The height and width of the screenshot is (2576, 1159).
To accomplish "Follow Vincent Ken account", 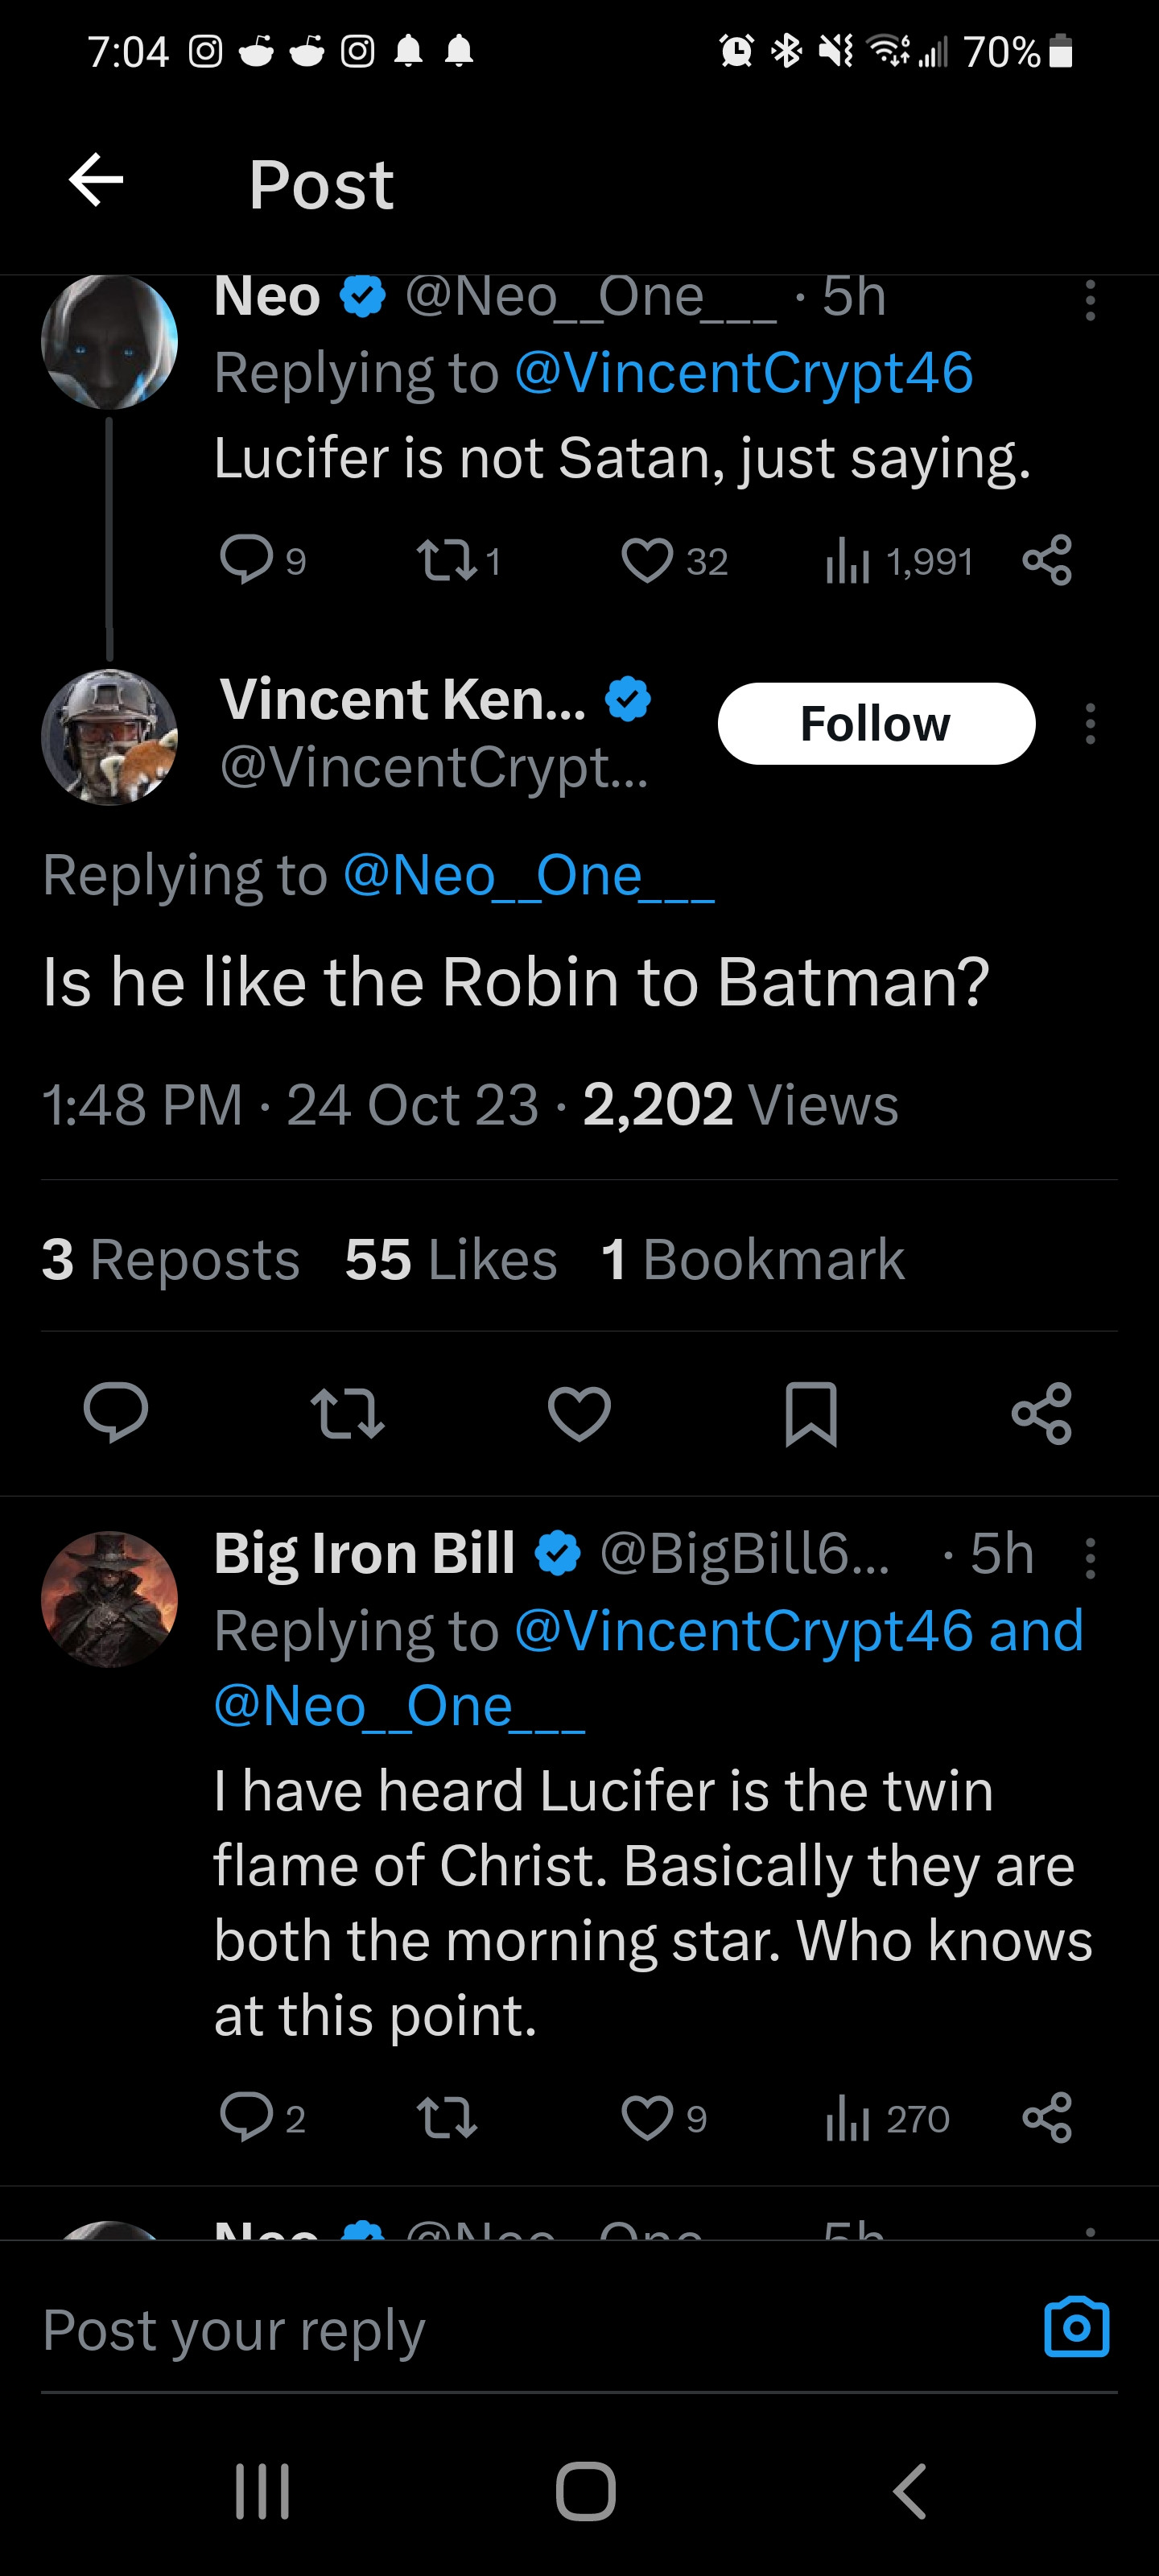I will pos(875,724).
